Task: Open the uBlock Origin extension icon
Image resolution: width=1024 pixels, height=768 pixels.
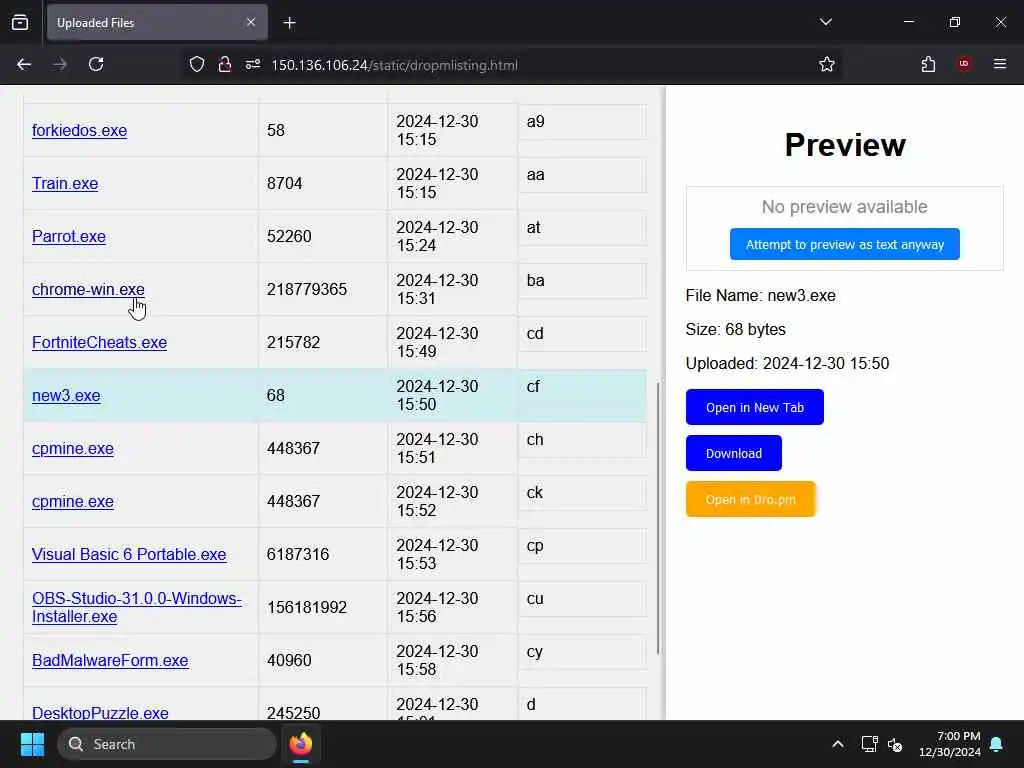Action: tap(964, 64)
